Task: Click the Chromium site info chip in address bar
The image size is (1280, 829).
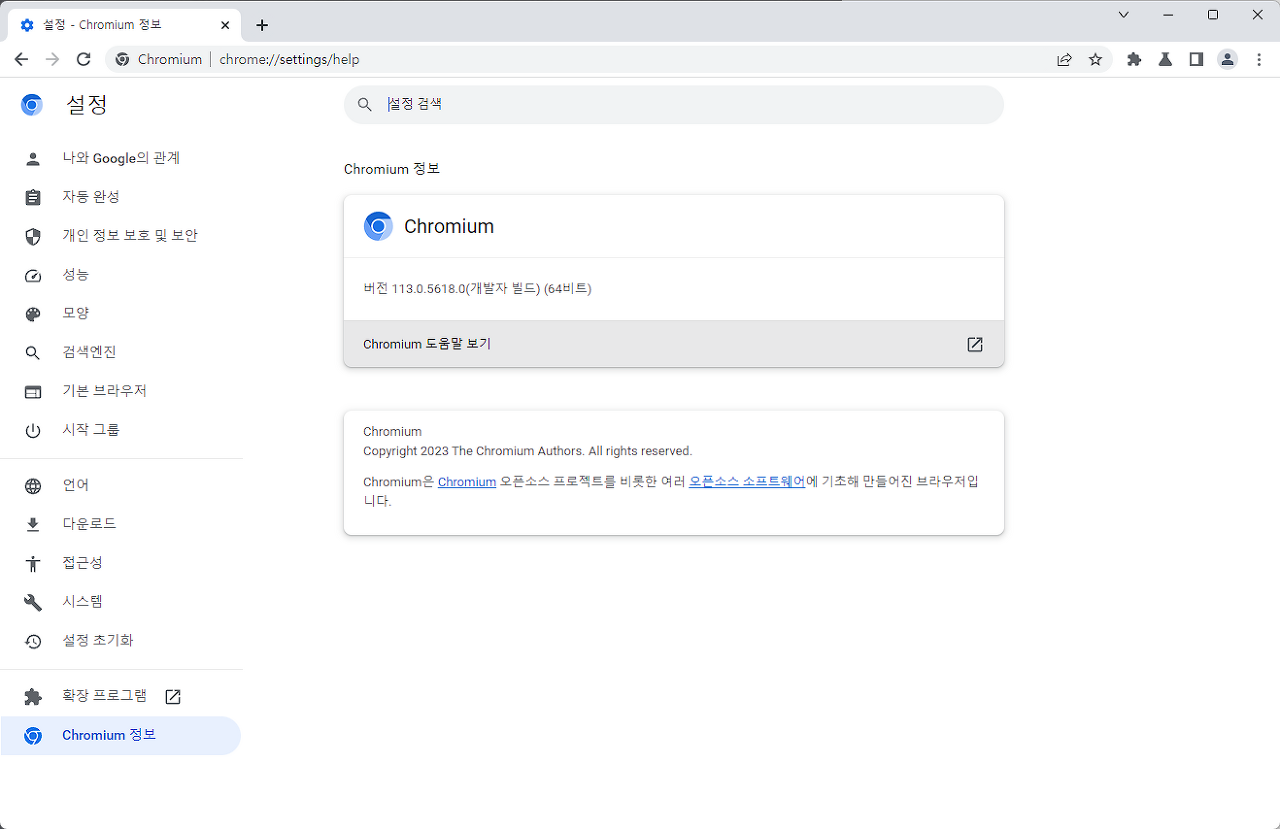Action: click(159, 59)
